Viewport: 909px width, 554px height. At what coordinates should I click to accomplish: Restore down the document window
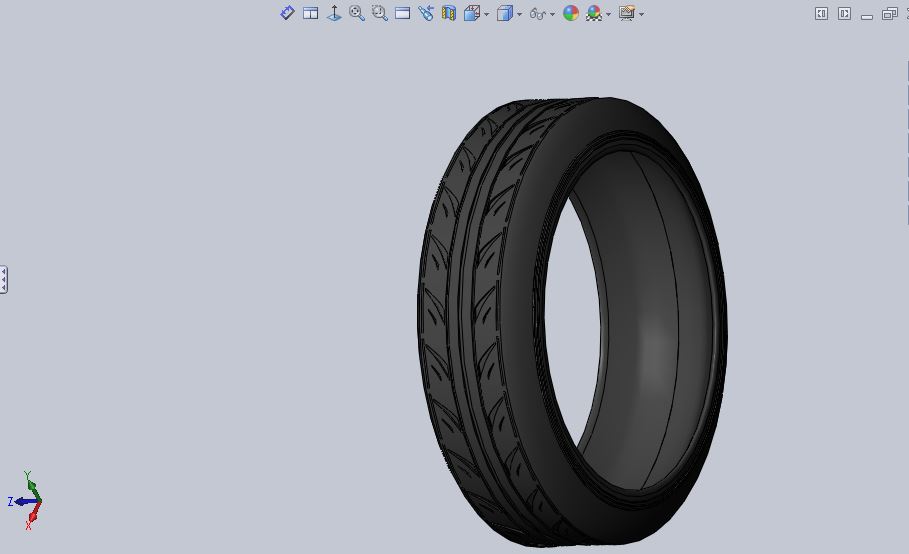point(889,13)
